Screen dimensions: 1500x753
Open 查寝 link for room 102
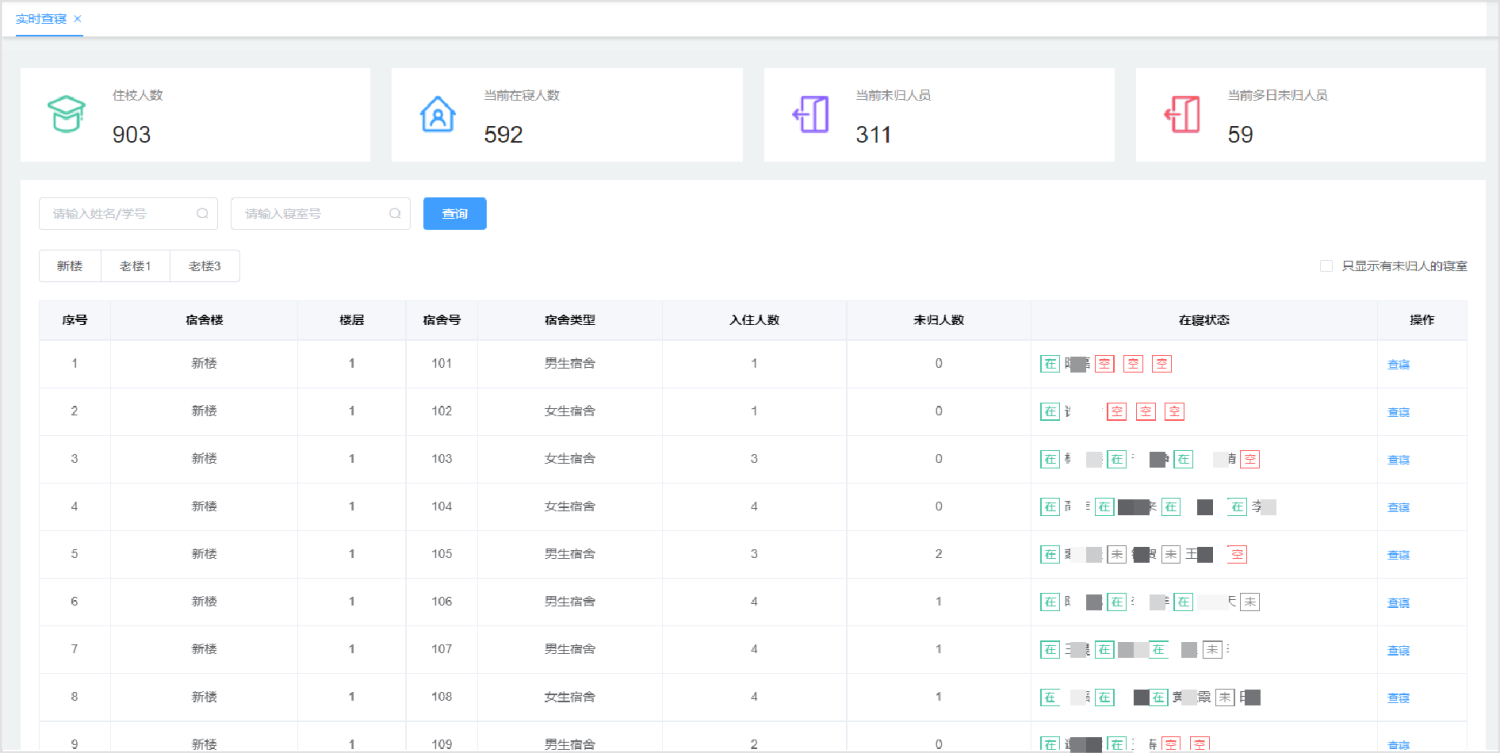coord(1398,412)
